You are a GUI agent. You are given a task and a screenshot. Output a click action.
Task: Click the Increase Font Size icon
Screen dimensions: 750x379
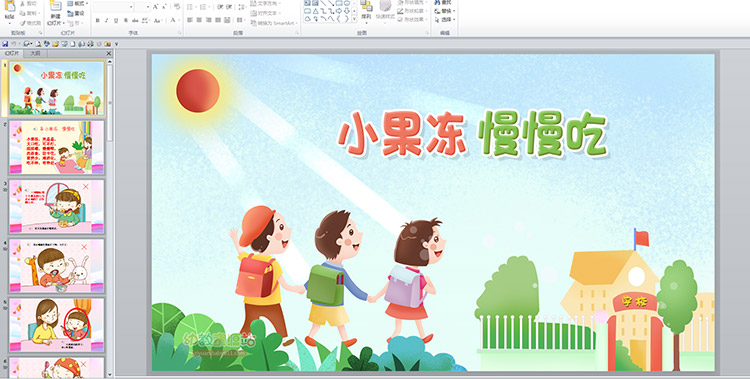tap(156, 7)
